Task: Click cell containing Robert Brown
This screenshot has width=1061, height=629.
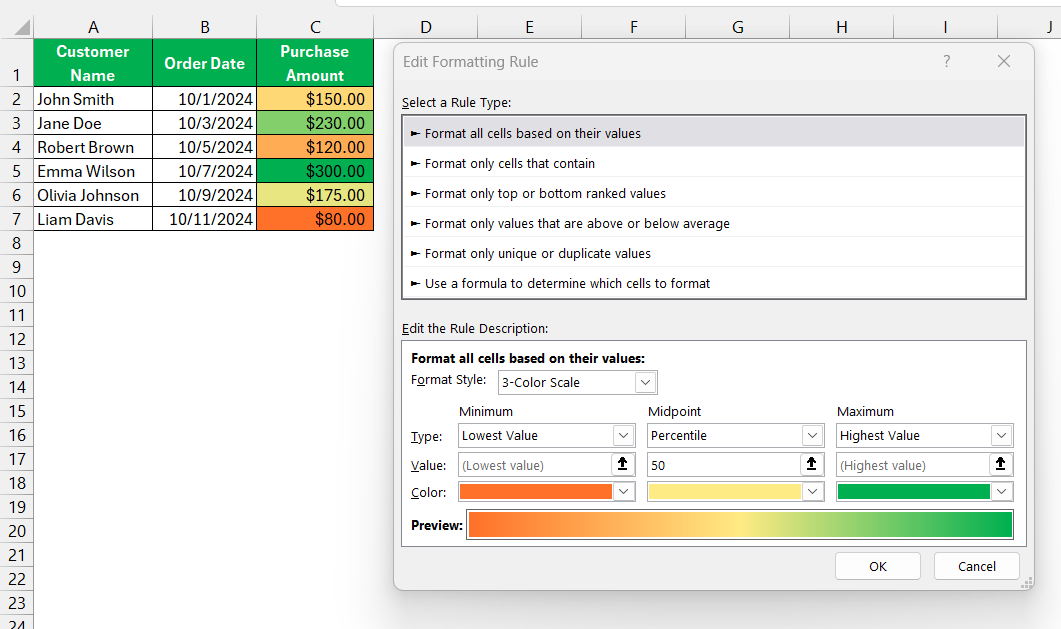Action: [x=93, y=147]
